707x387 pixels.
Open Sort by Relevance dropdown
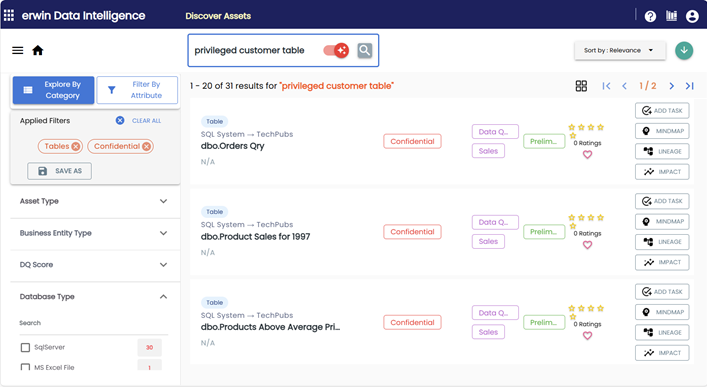[620, 51]
